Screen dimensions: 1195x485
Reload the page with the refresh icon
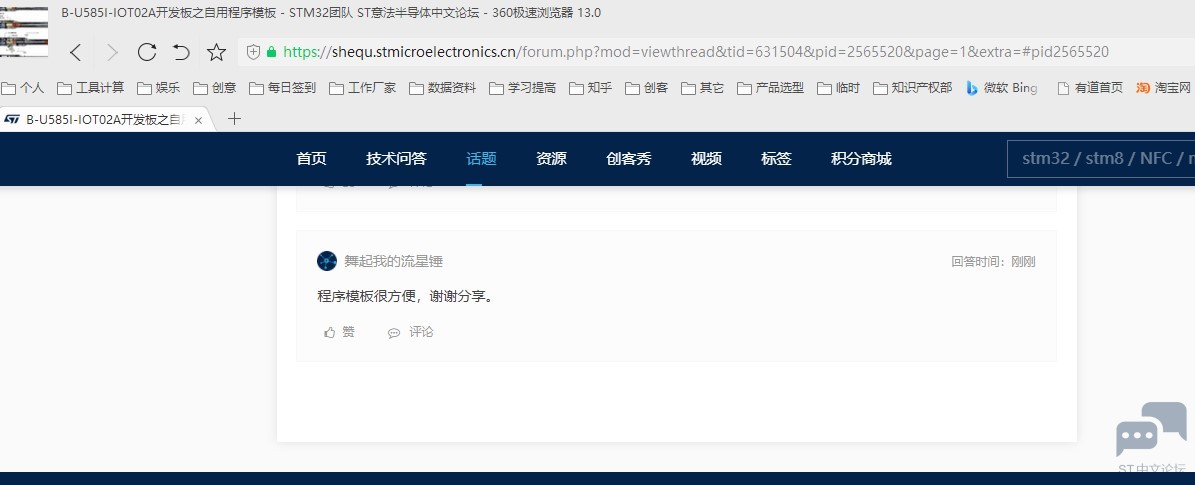(146, 52)
